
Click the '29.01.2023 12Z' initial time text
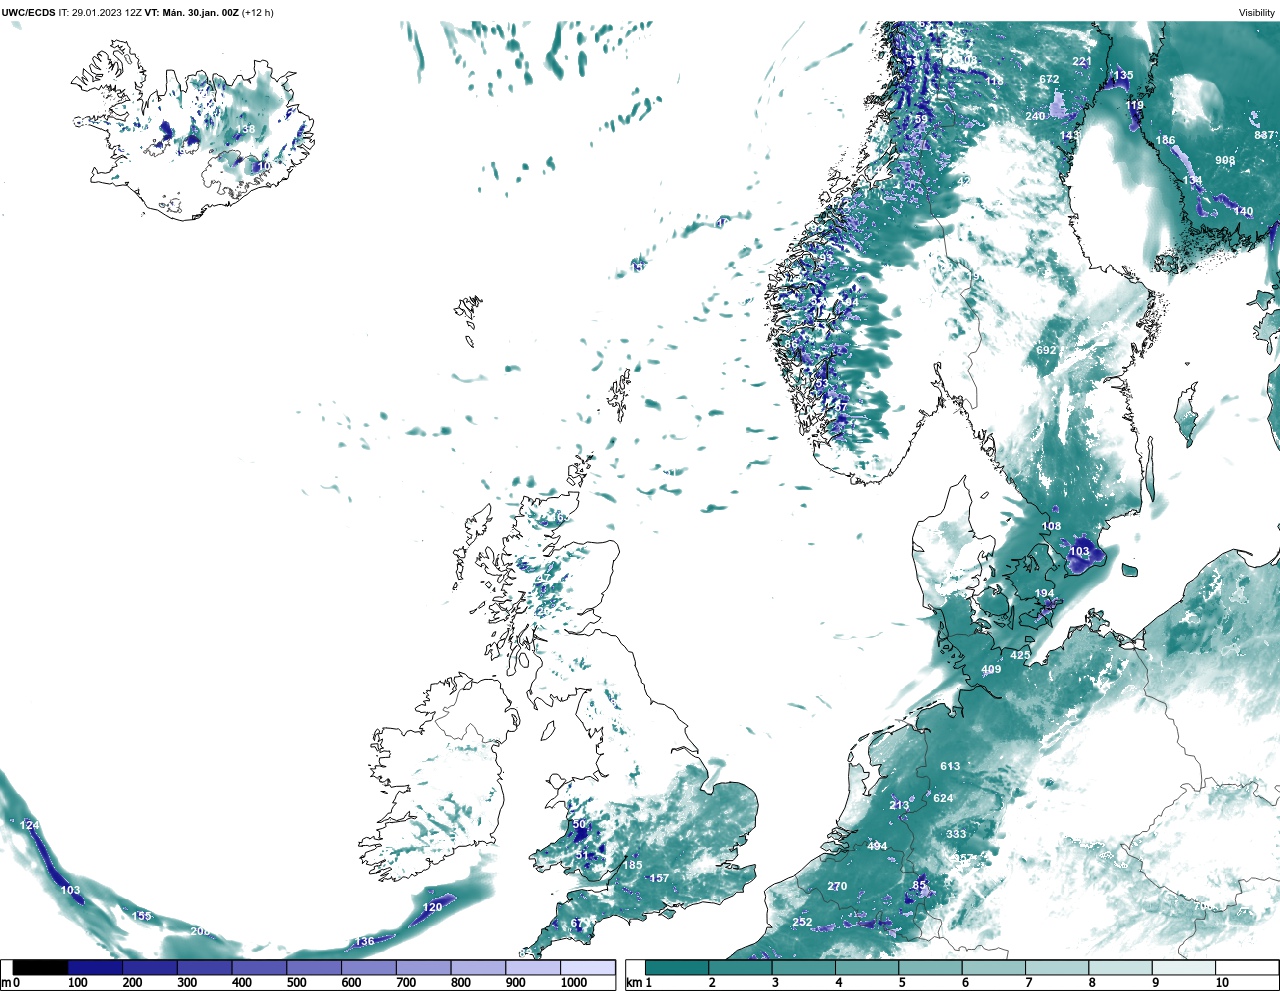[106, 13]
